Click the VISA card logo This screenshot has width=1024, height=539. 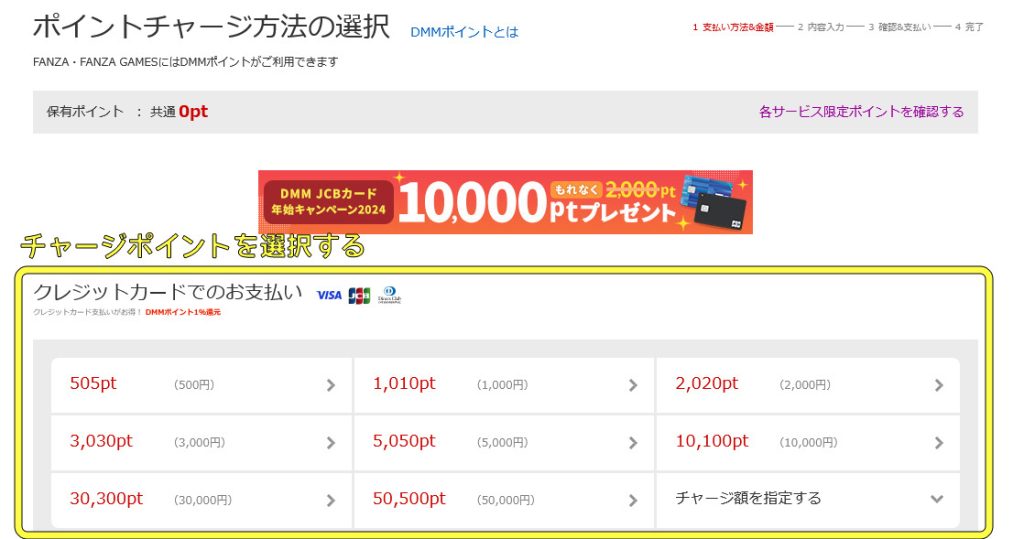coord(329,295)
